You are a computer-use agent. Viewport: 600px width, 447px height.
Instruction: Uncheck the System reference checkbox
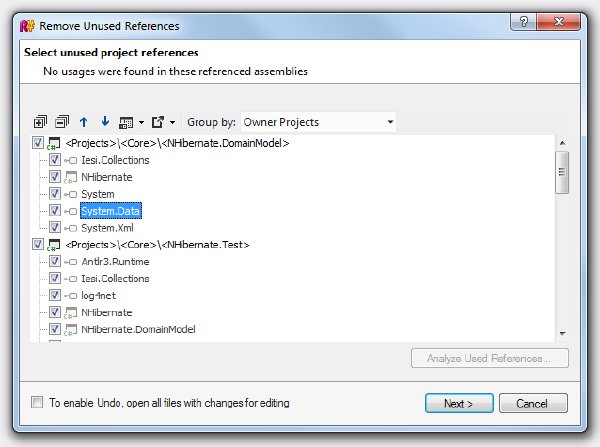coord(54,194)
